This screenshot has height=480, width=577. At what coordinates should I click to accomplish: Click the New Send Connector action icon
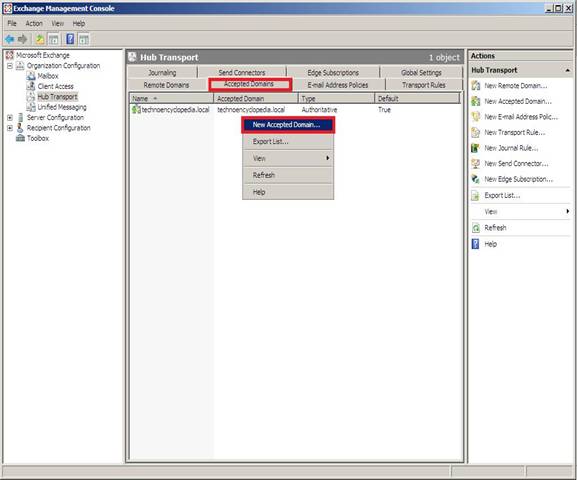click(475, 164)
